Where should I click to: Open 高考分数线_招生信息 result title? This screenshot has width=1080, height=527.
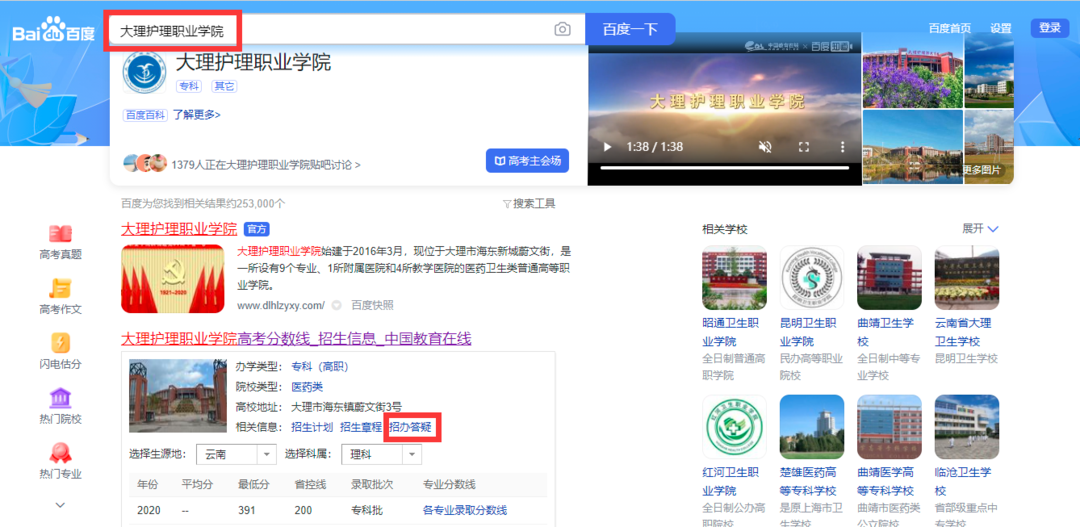296,338
